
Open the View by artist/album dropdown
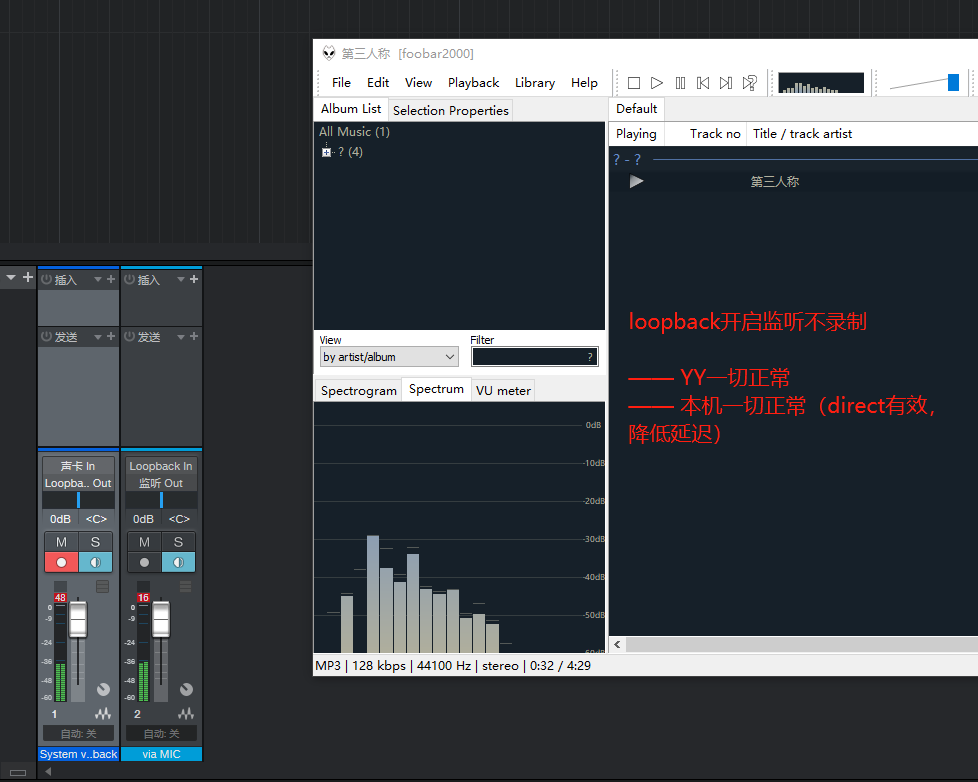pos(388,357)
